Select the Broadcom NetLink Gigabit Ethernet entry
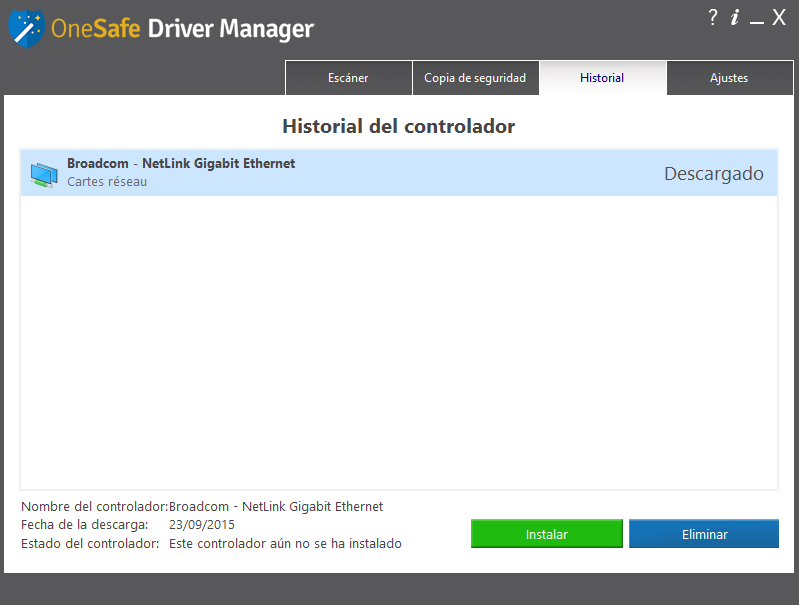The width and height of the screenshot is (799, 605). [181, 164]
